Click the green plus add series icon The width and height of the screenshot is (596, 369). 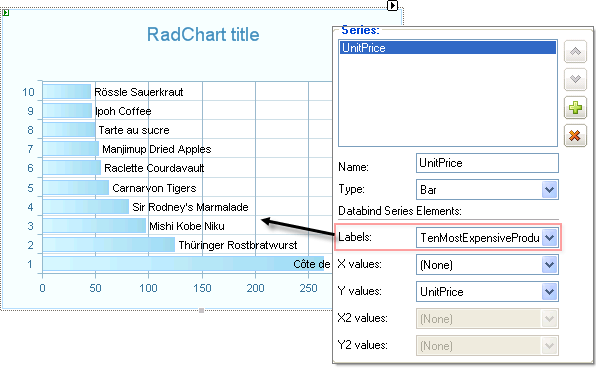click(x=575, y=108)
